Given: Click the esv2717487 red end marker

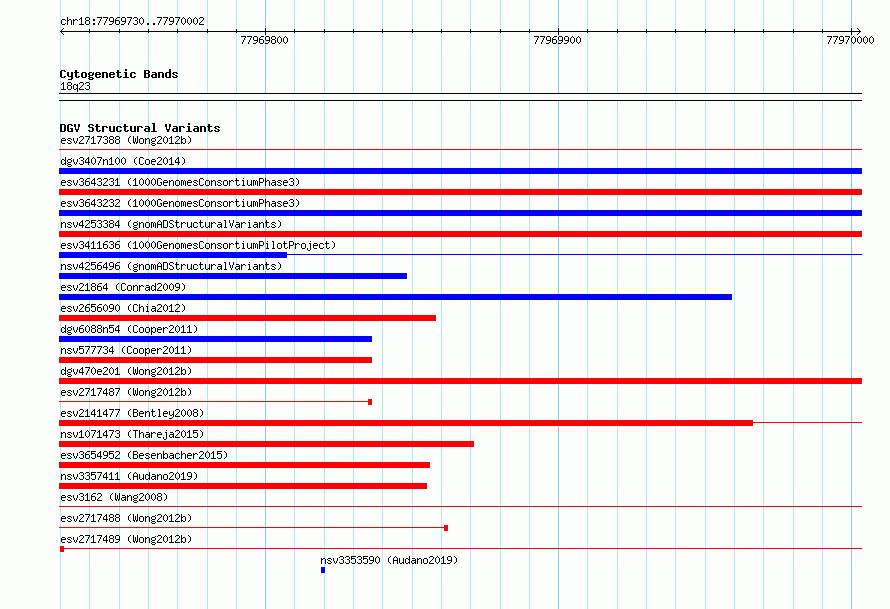Looking at the screenshot, I should pyautogui.click(x=370, y=402).
